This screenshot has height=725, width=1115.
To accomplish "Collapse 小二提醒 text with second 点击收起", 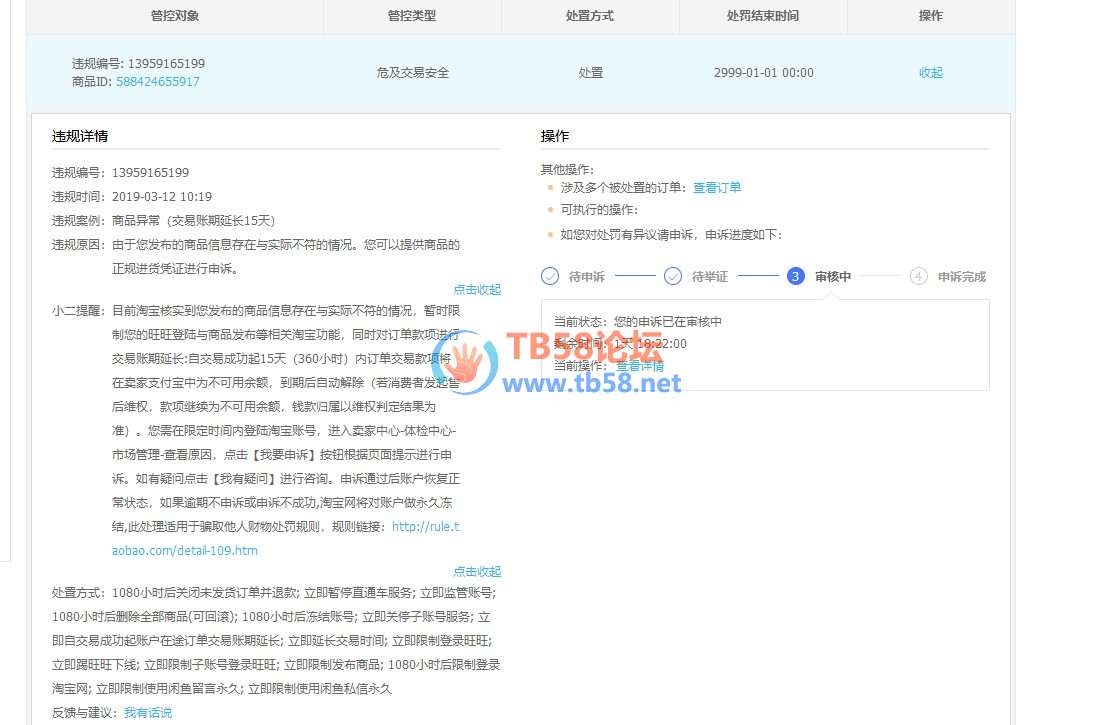I will point(477,571).
